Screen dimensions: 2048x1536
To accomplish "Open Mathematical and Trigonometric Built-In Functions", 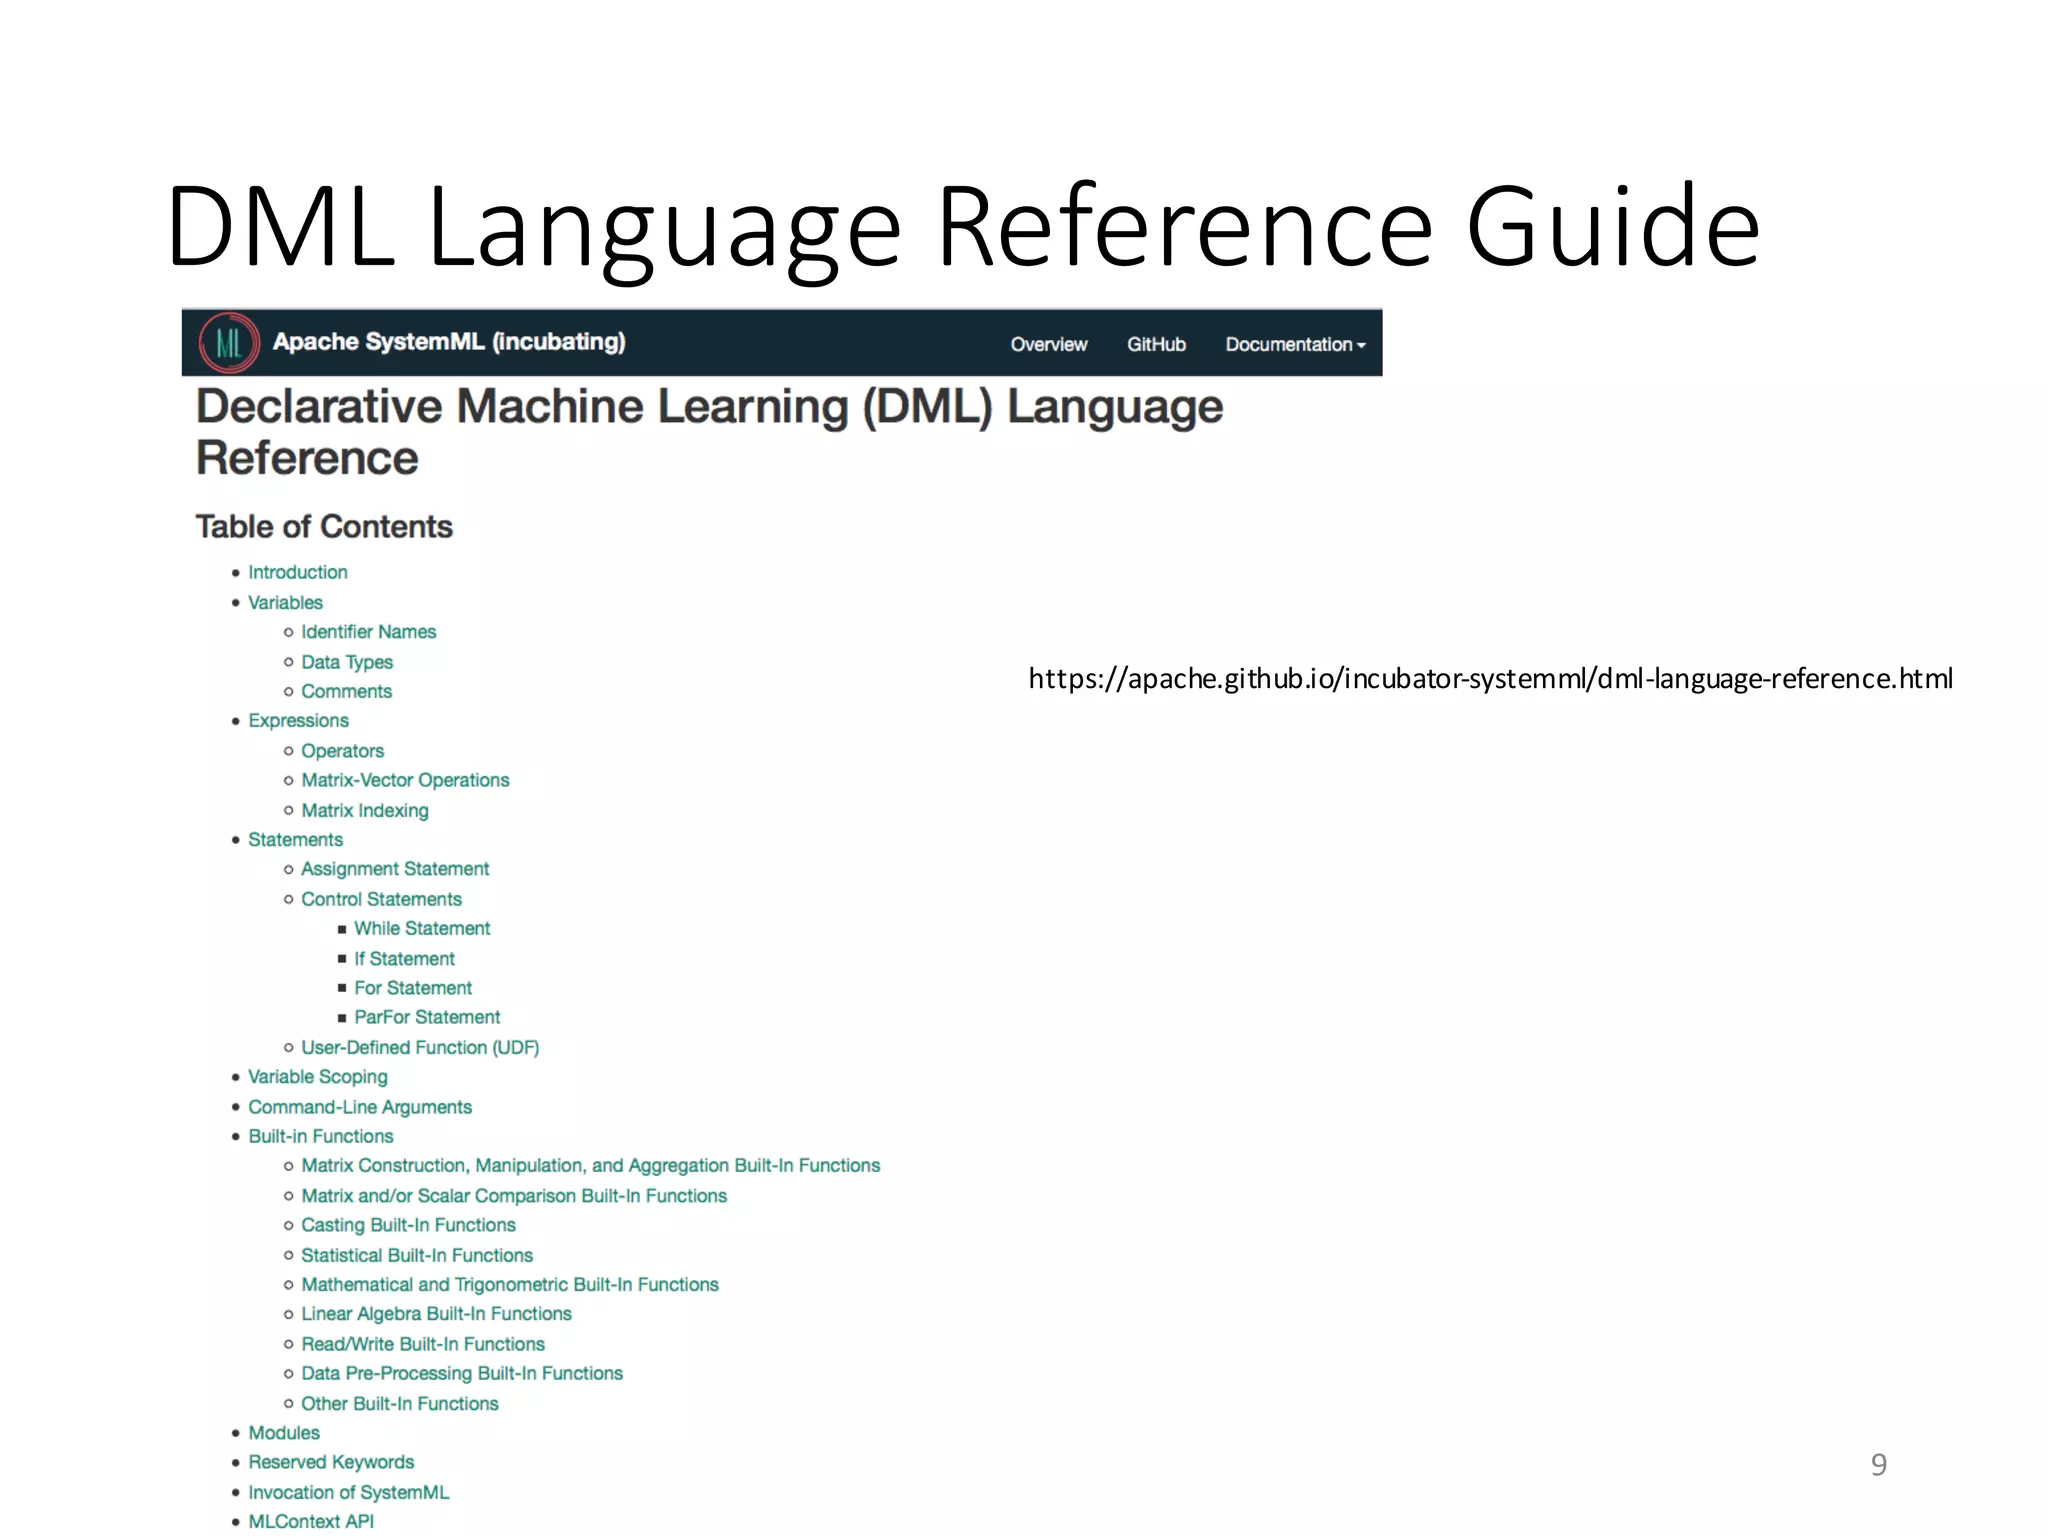I will tap(510, 1284).
